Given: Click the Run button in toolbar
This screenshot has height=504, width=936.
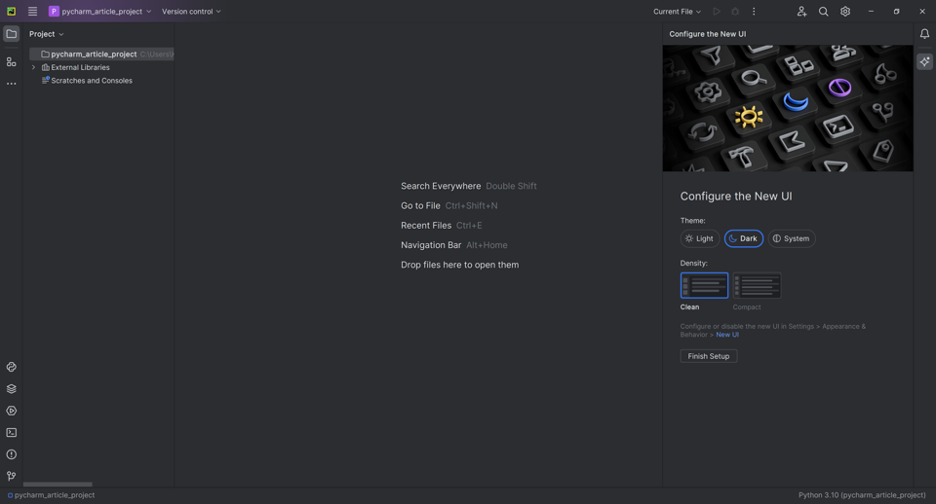Looking at the screenshot, I should pos(716,11).
